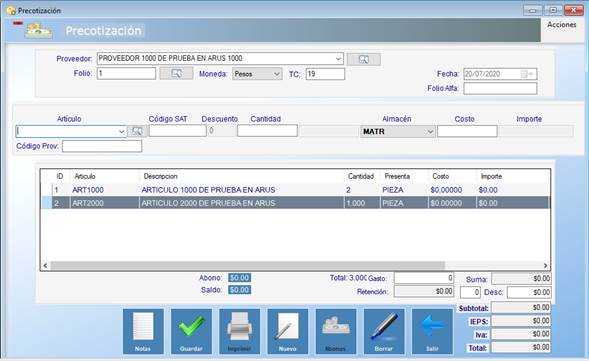Search folio with lookup icon beside Folio
Viewport: 589px width, 361px height.
(176, 73)
